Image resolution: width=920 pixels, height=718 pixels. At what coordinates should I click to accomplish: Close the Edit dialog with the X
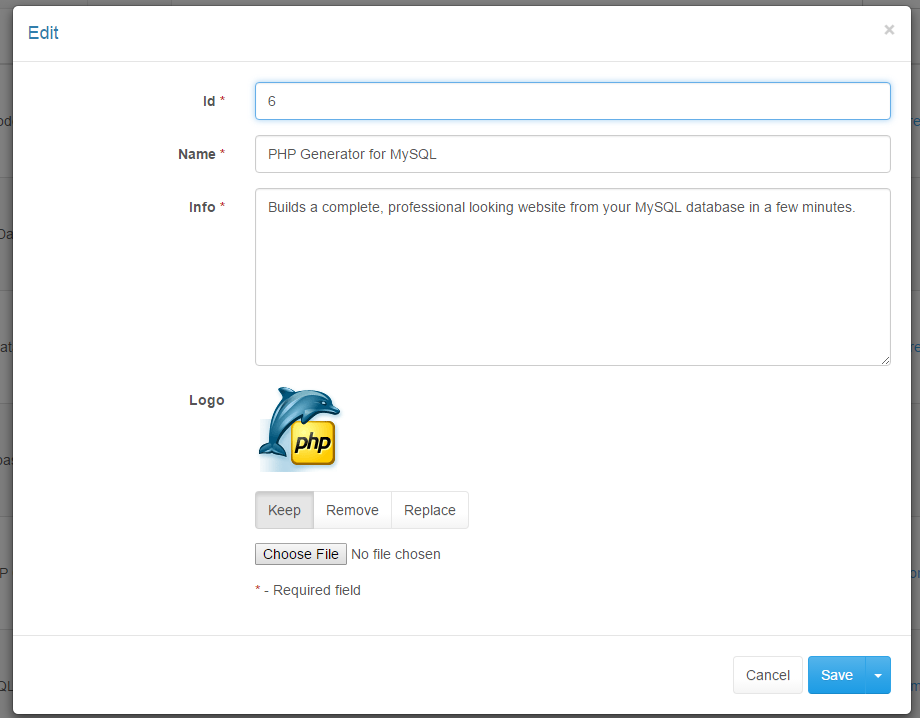point(888,30)
